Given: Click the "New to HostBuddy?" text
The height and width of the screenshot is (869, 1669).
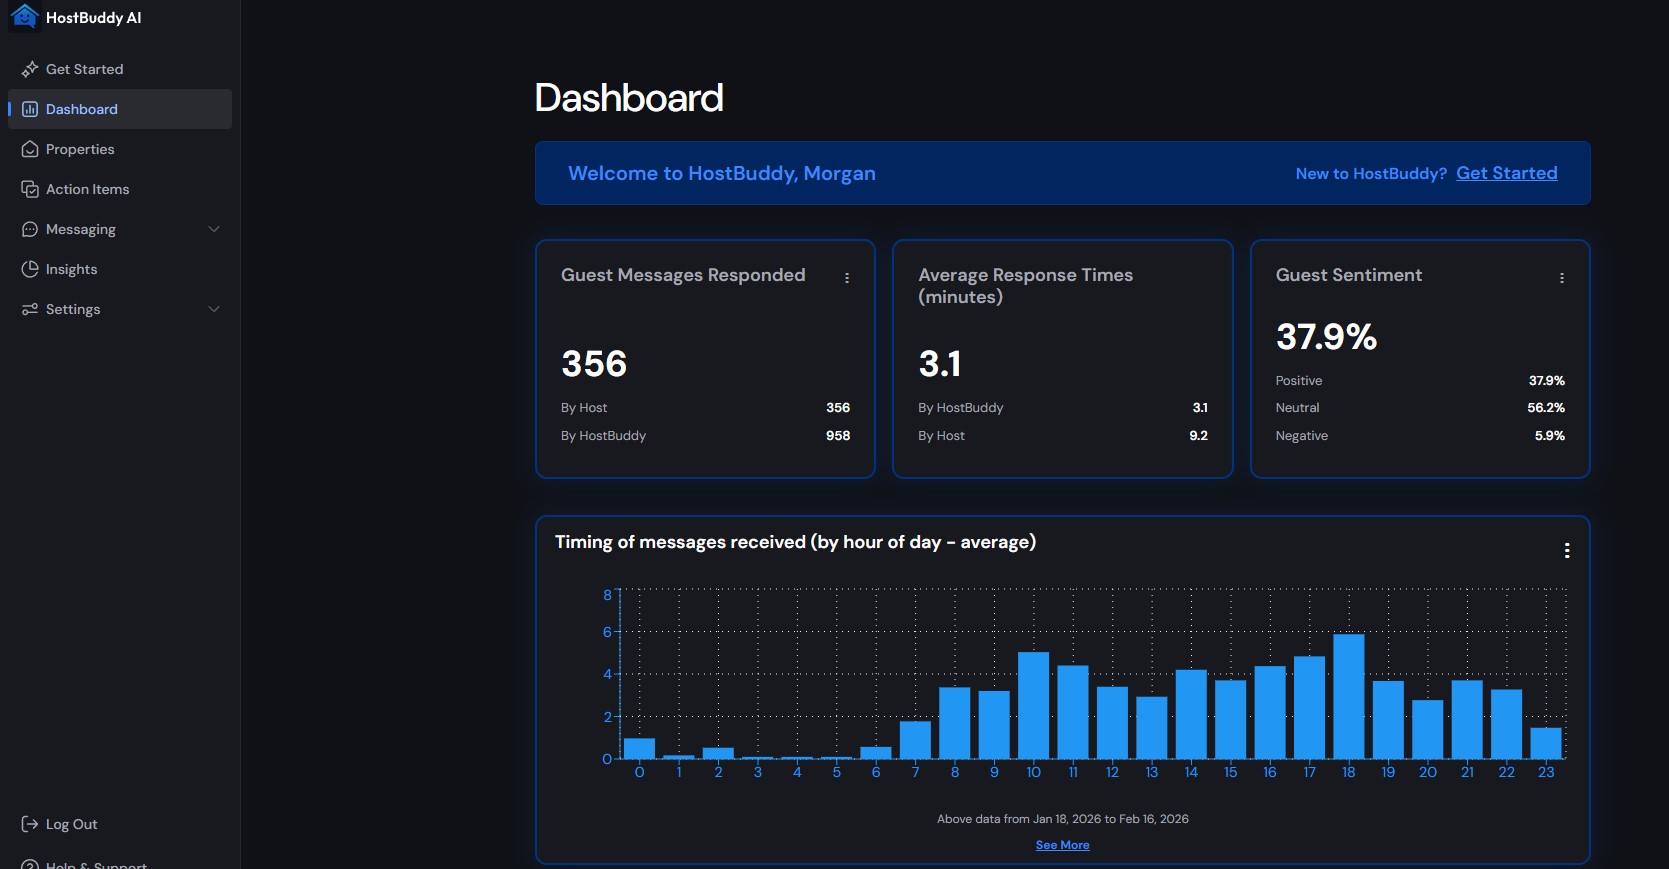Looking at the screenshot, I should pos(1371,174).
